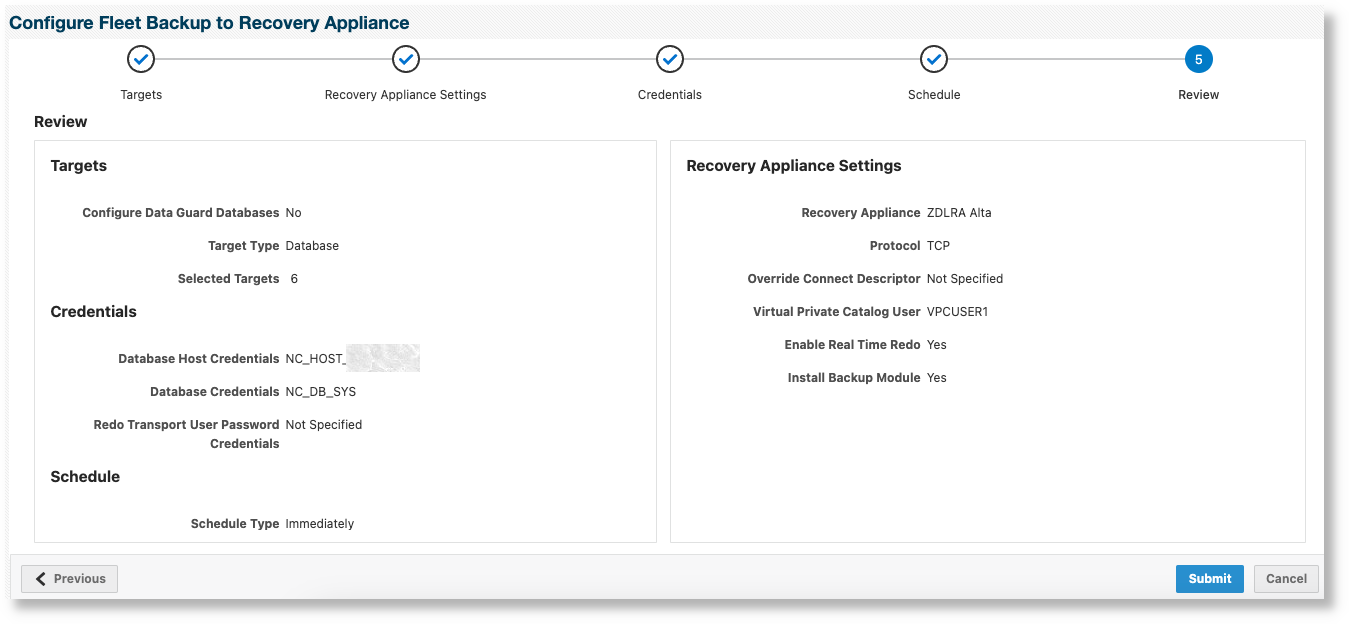Click the Immediately schedule value
Image resolution: width=1349 pixels, height=624 pixels.
tap(320, 524)
